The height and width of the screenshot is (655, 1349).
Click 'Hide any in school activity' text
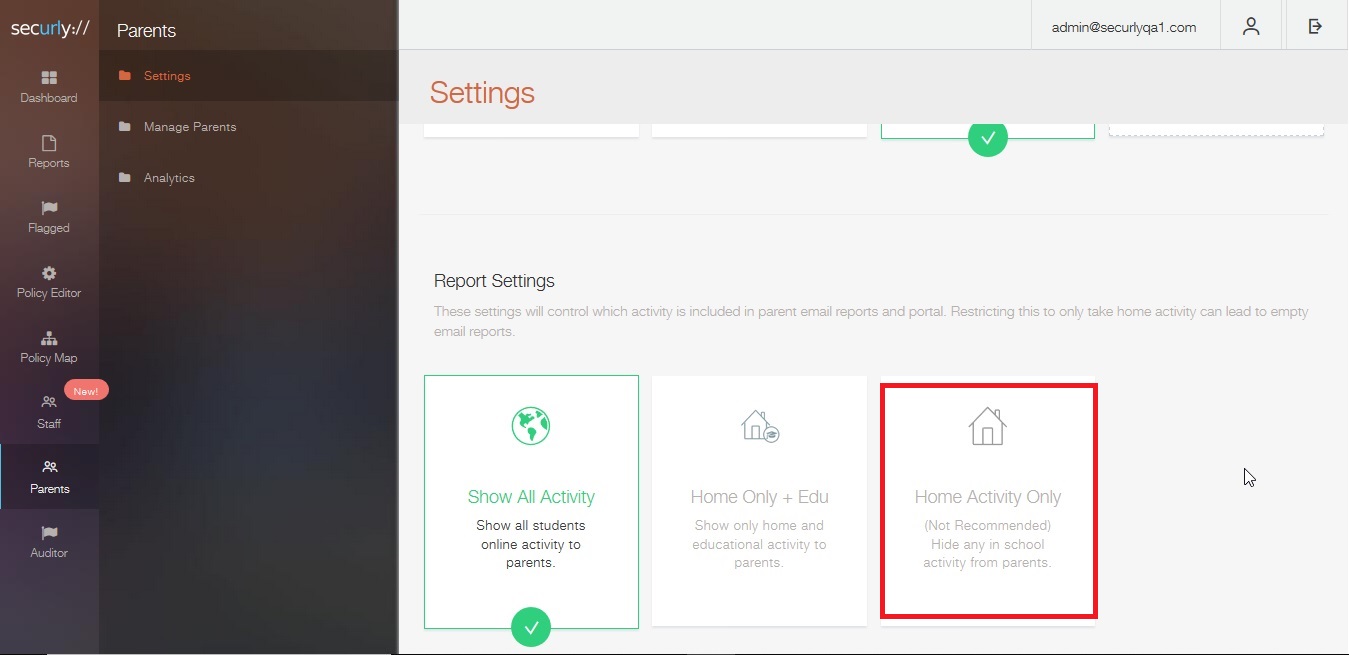tap(988, 554)
